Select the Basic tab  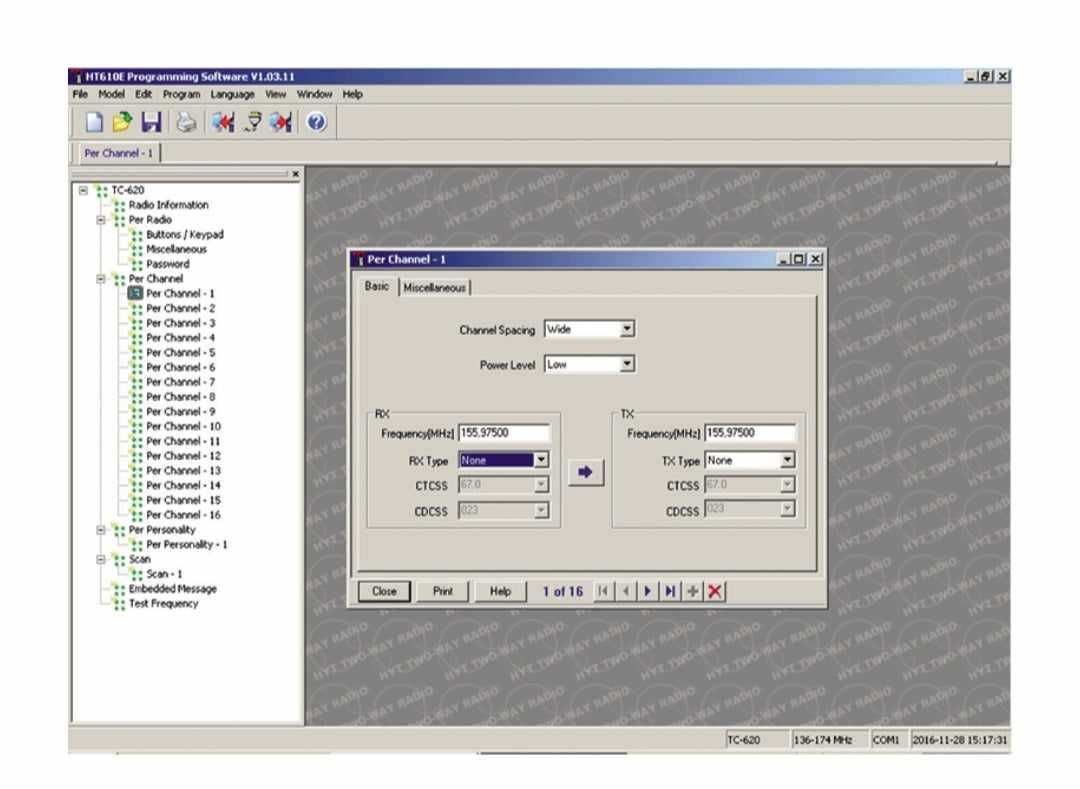click(x=377, y=286)
